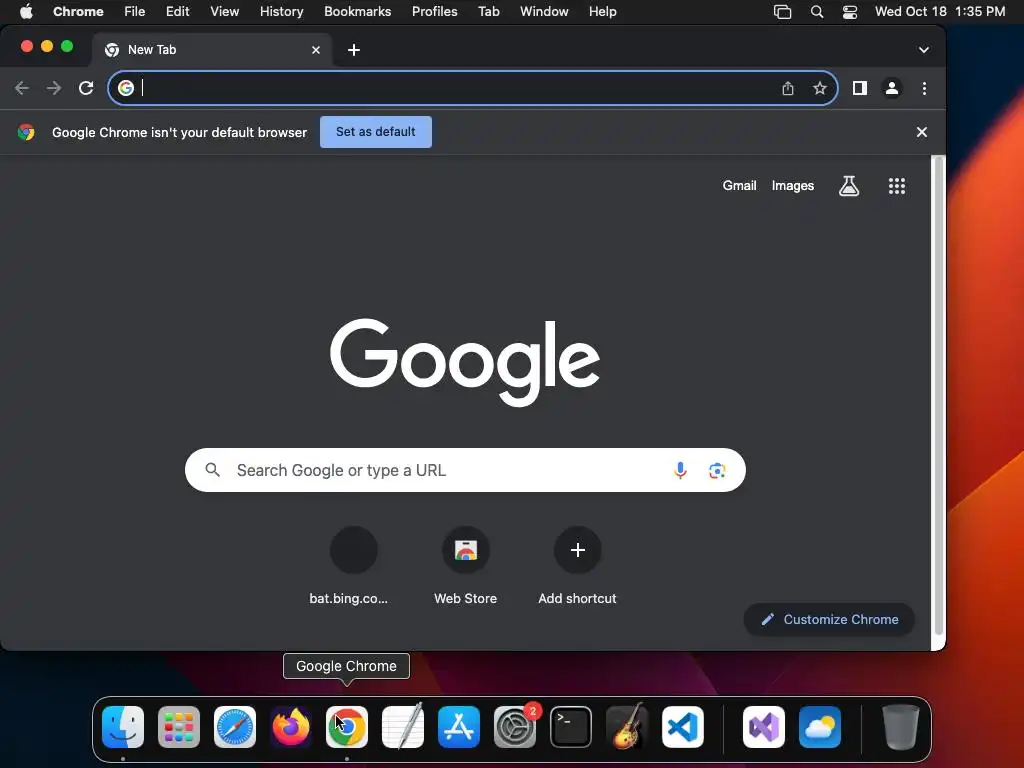Expand the tab search chevron

pos(923,50)
